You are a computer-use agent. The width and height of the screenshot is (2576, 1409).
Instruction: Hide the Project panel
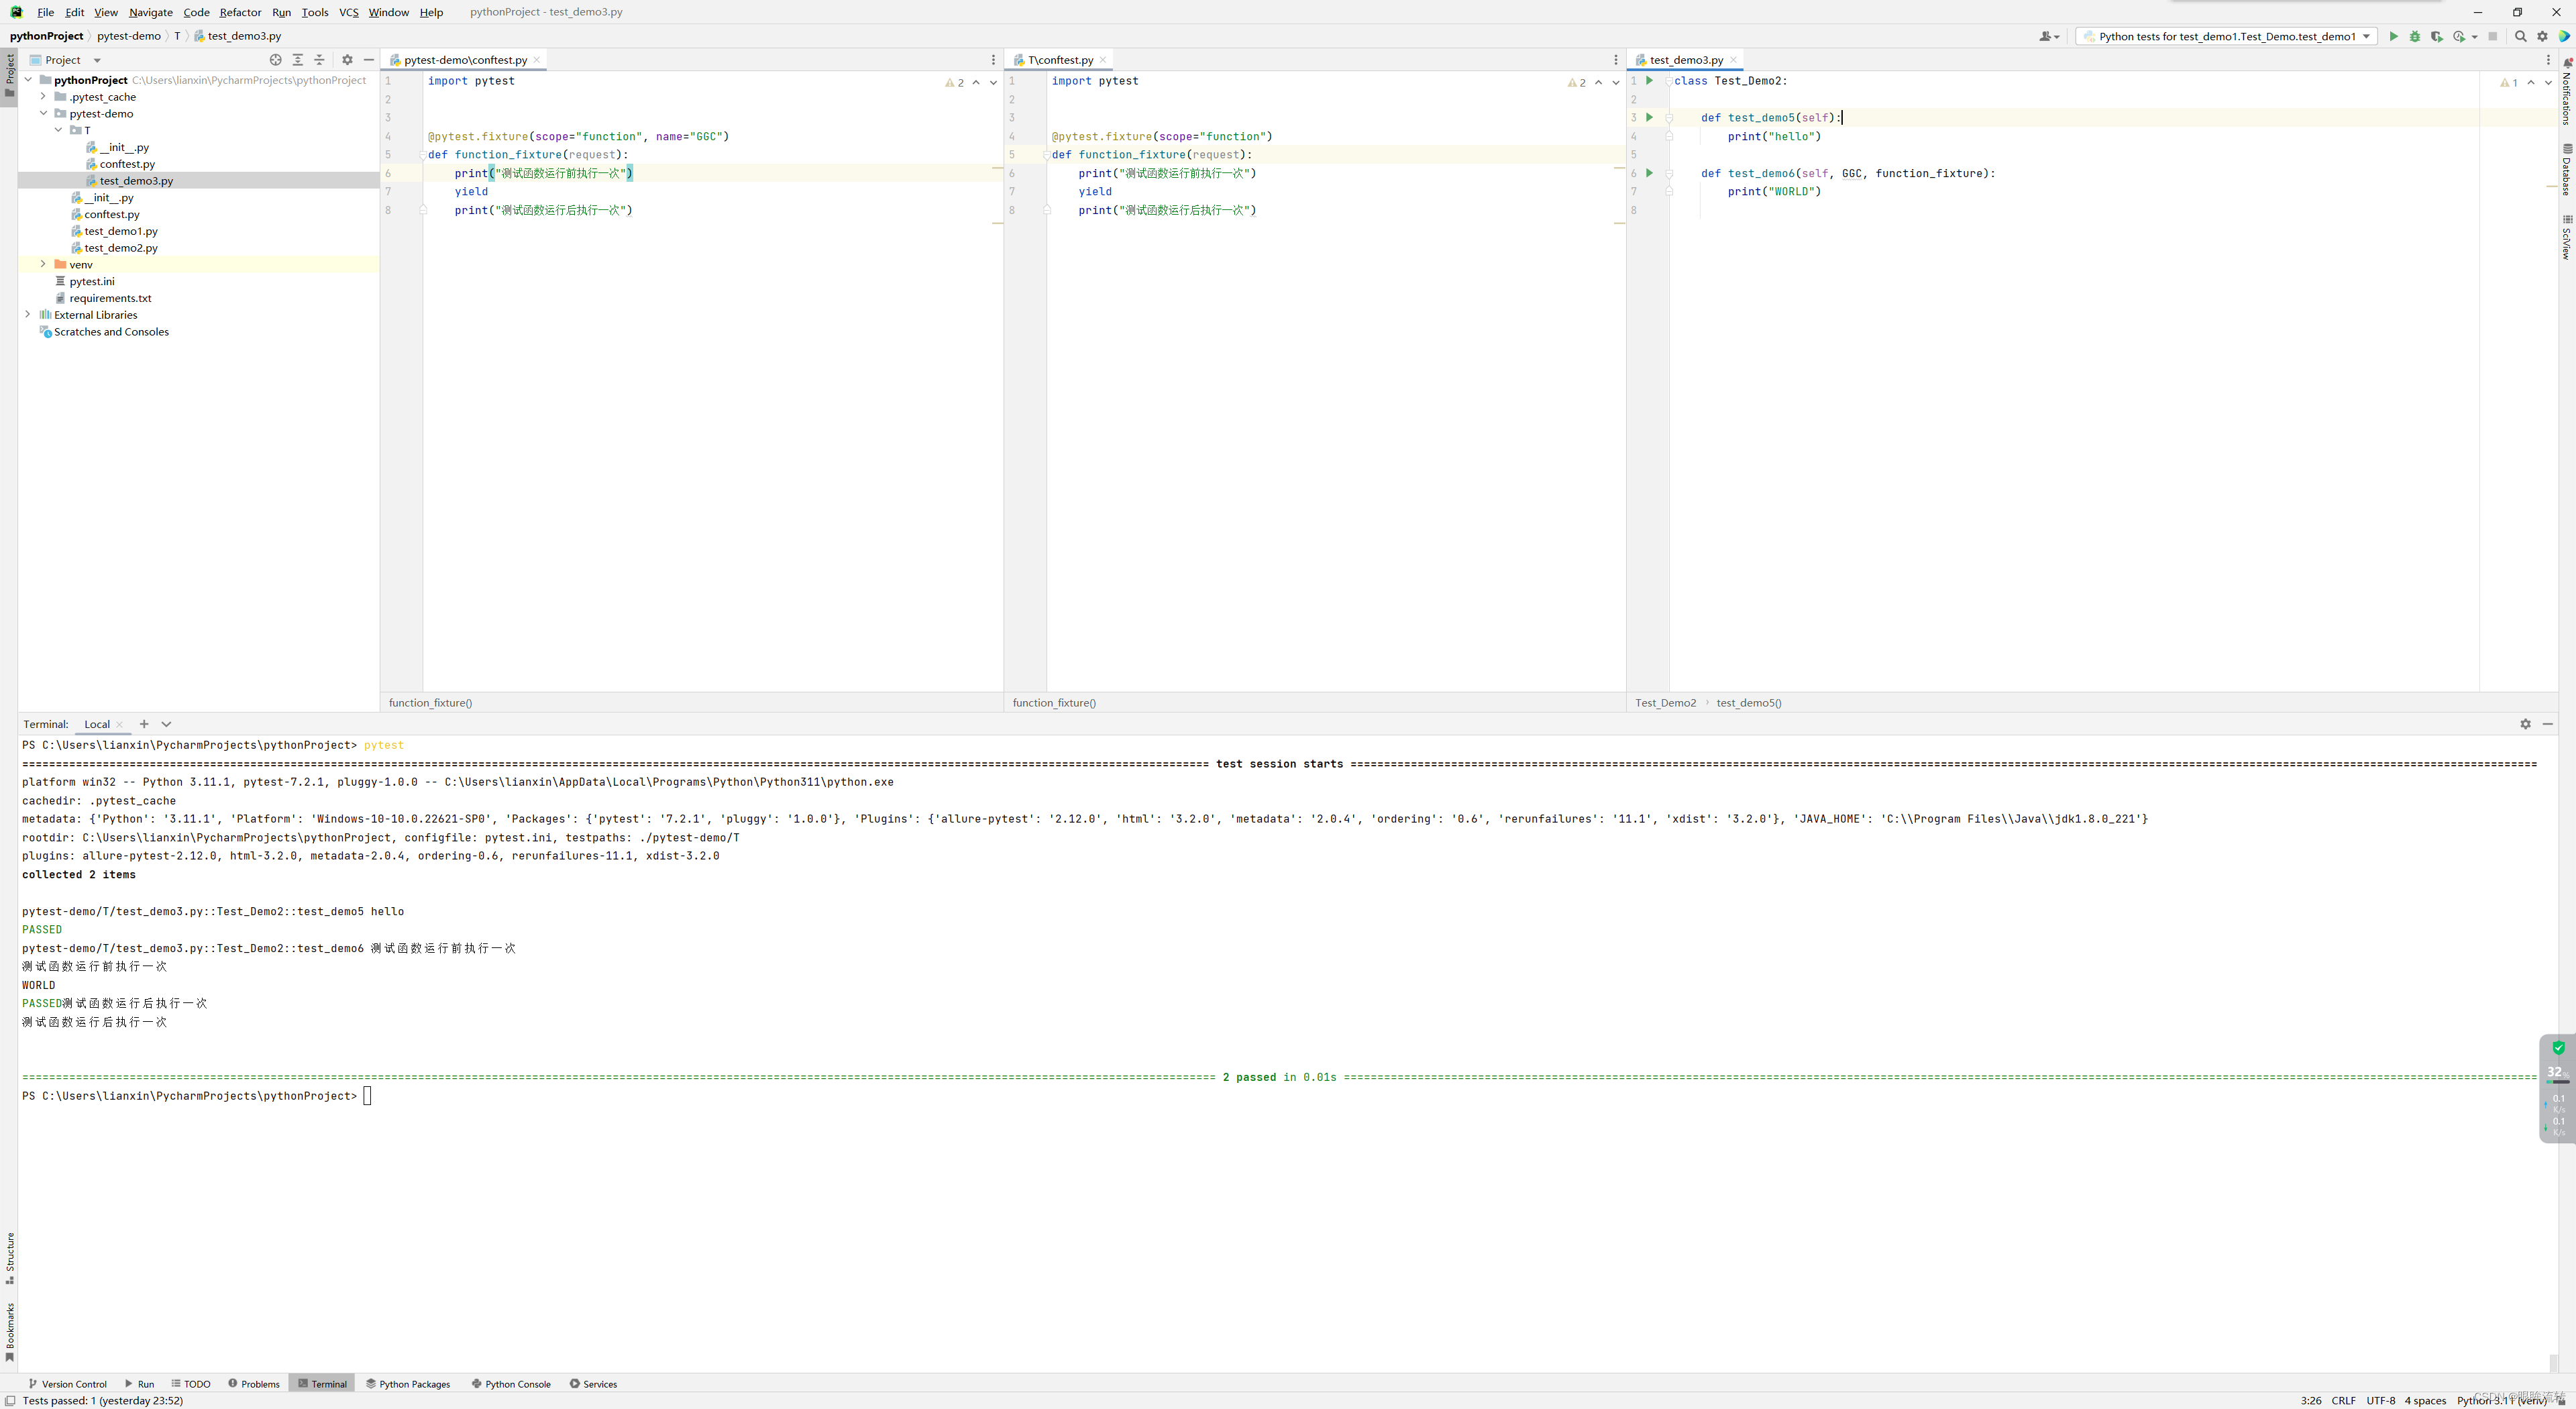pyautogui.click(x=368, y=60)
